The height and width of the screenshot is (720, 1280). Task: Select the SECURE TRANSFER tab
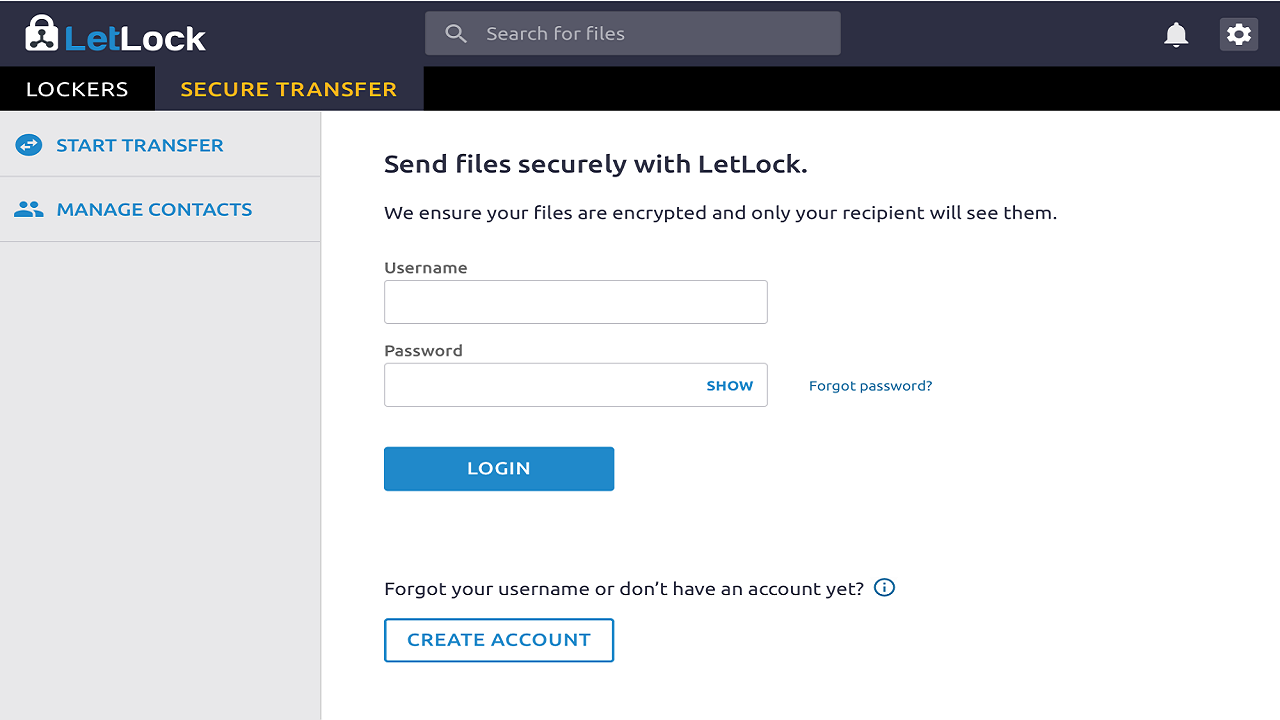click(289, 89)
